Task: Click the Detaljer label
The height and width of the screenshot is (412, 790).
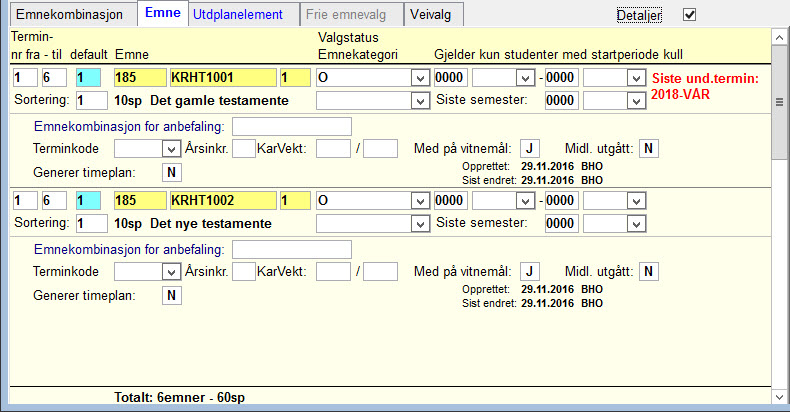Action: [639, 15]
